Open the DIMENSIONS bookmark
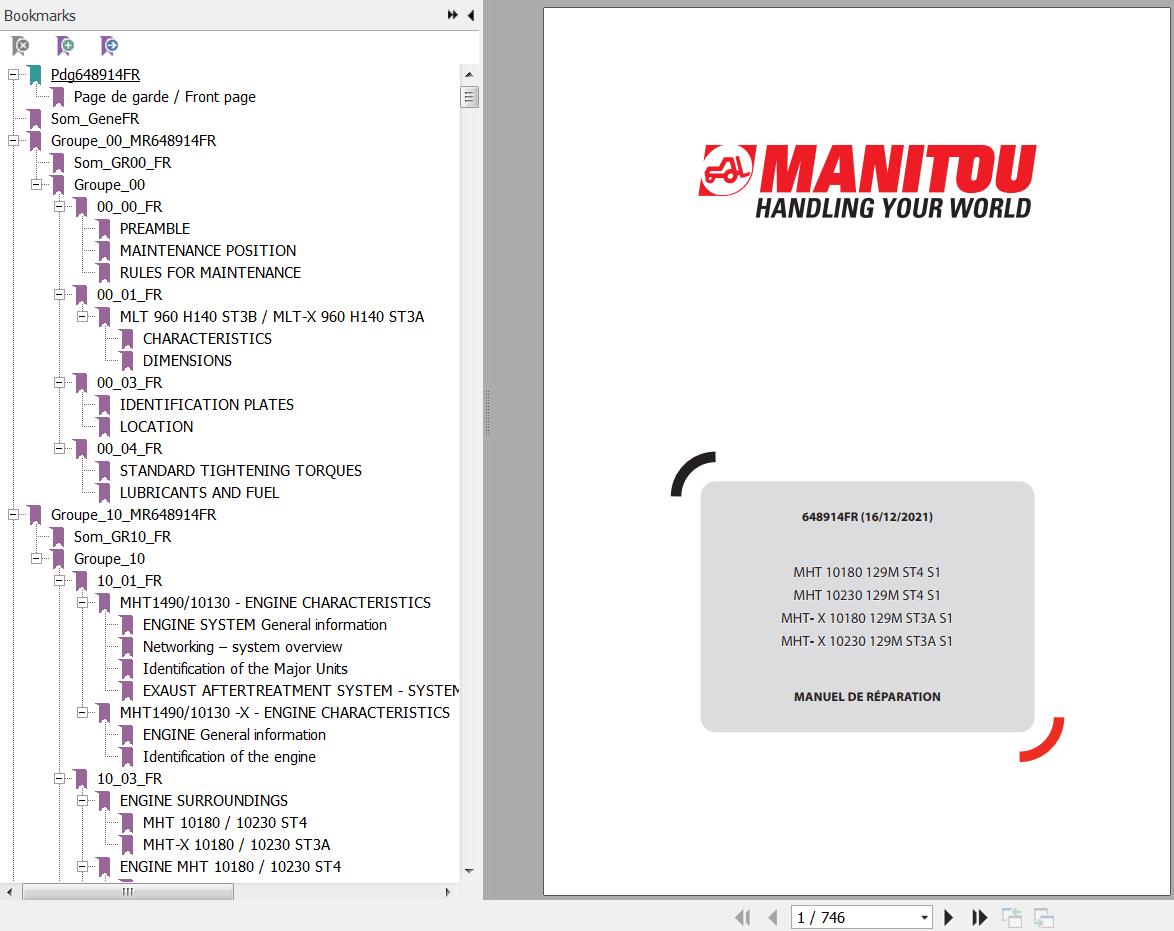The width and height of the screenshot is (1174, 931). coord(187,361)
